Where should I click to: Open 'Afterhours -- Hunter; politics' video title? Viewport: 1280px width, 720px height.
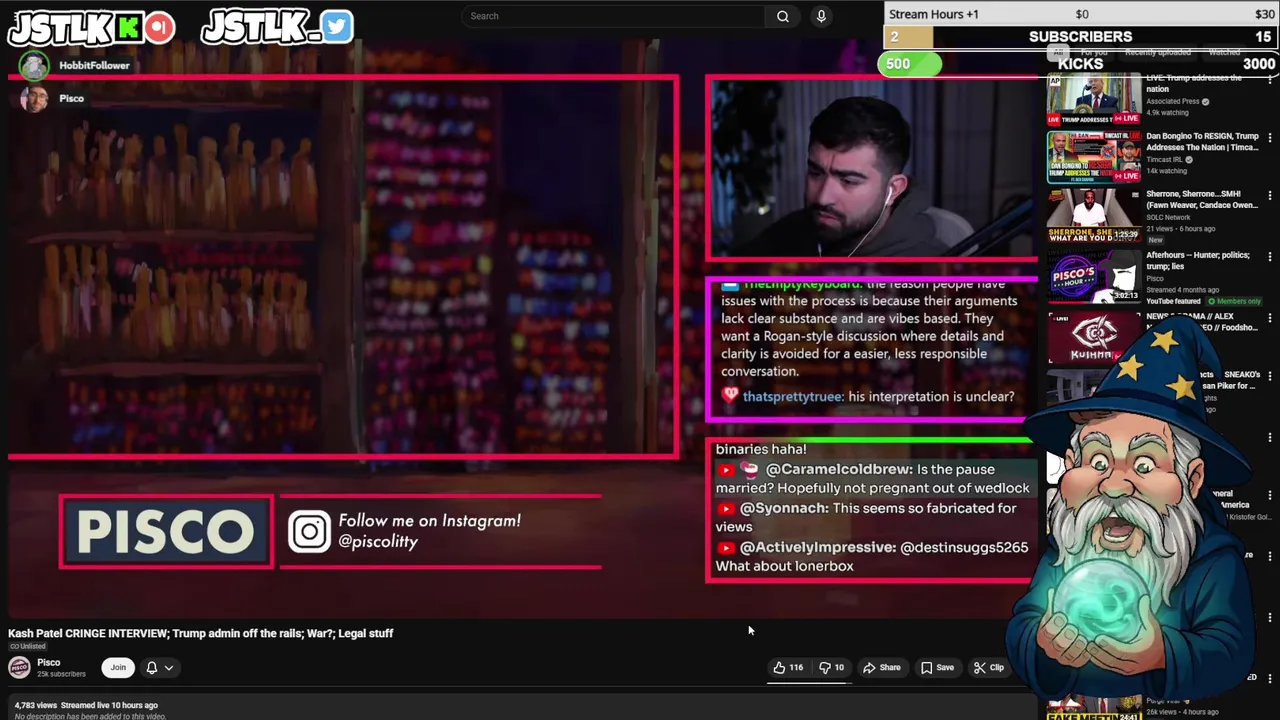point(1198,260)
